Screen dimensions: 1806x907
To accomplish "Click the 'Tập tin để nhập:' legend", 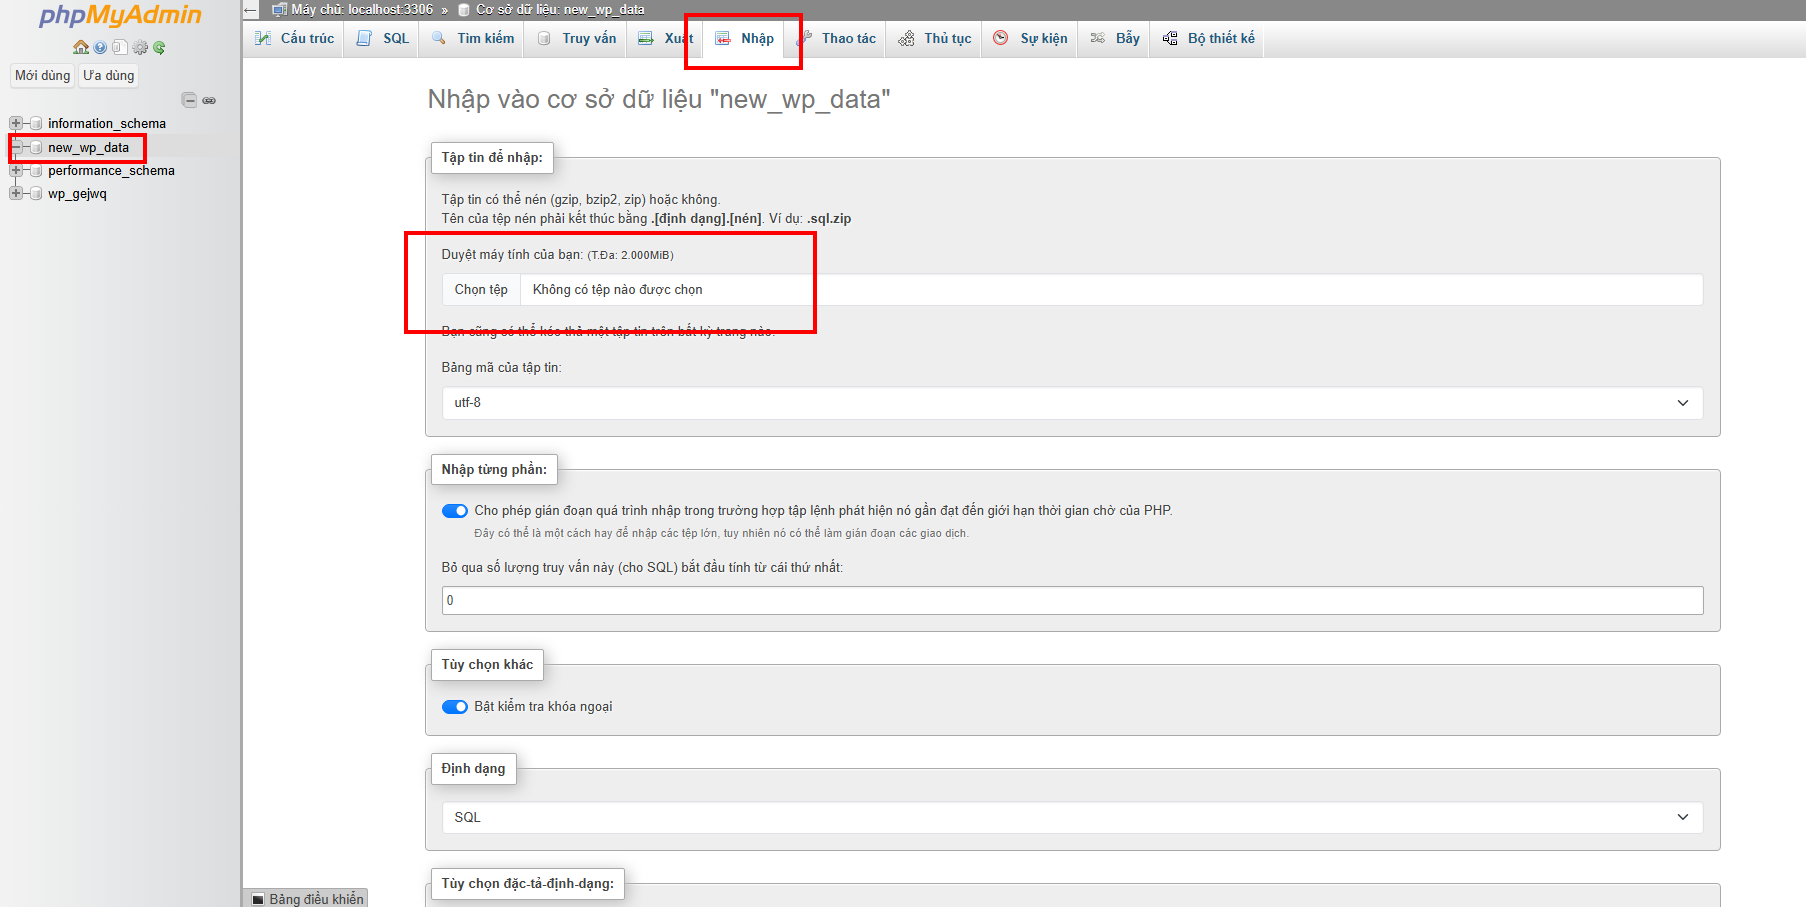I will (492, 158).
